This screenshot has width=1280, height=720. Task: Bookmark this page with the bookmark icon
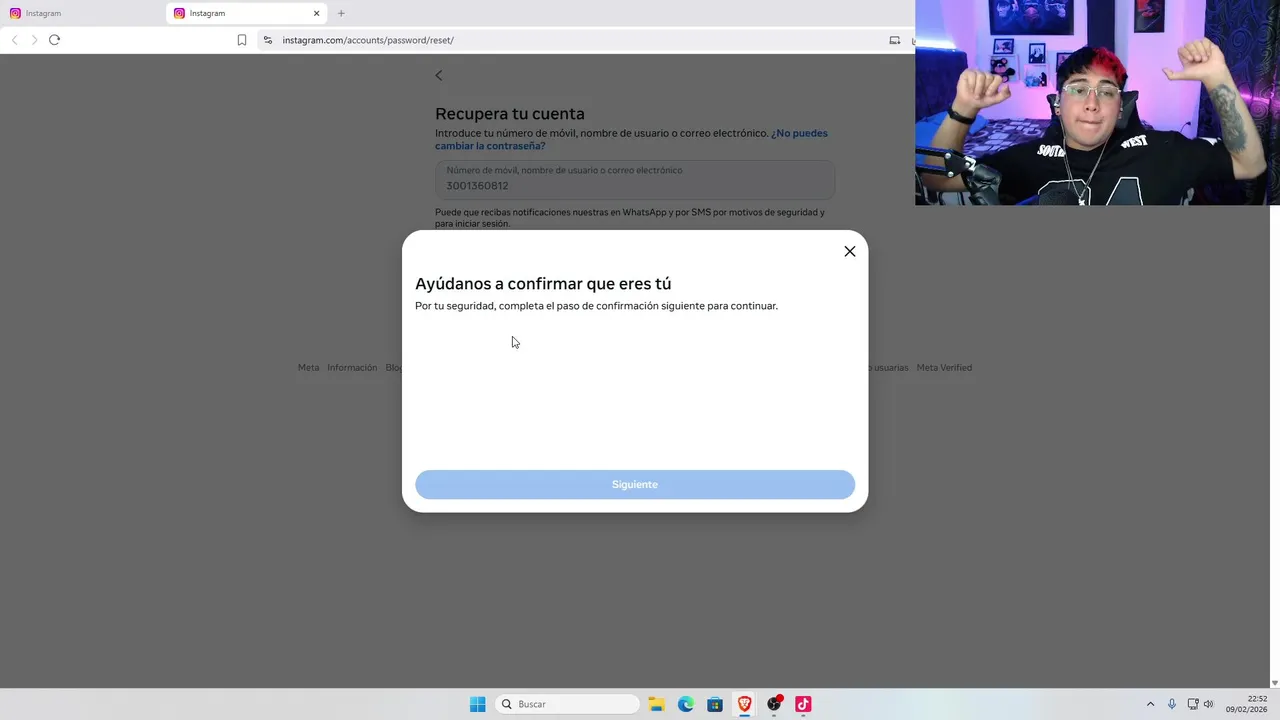[x=242, y=40]
